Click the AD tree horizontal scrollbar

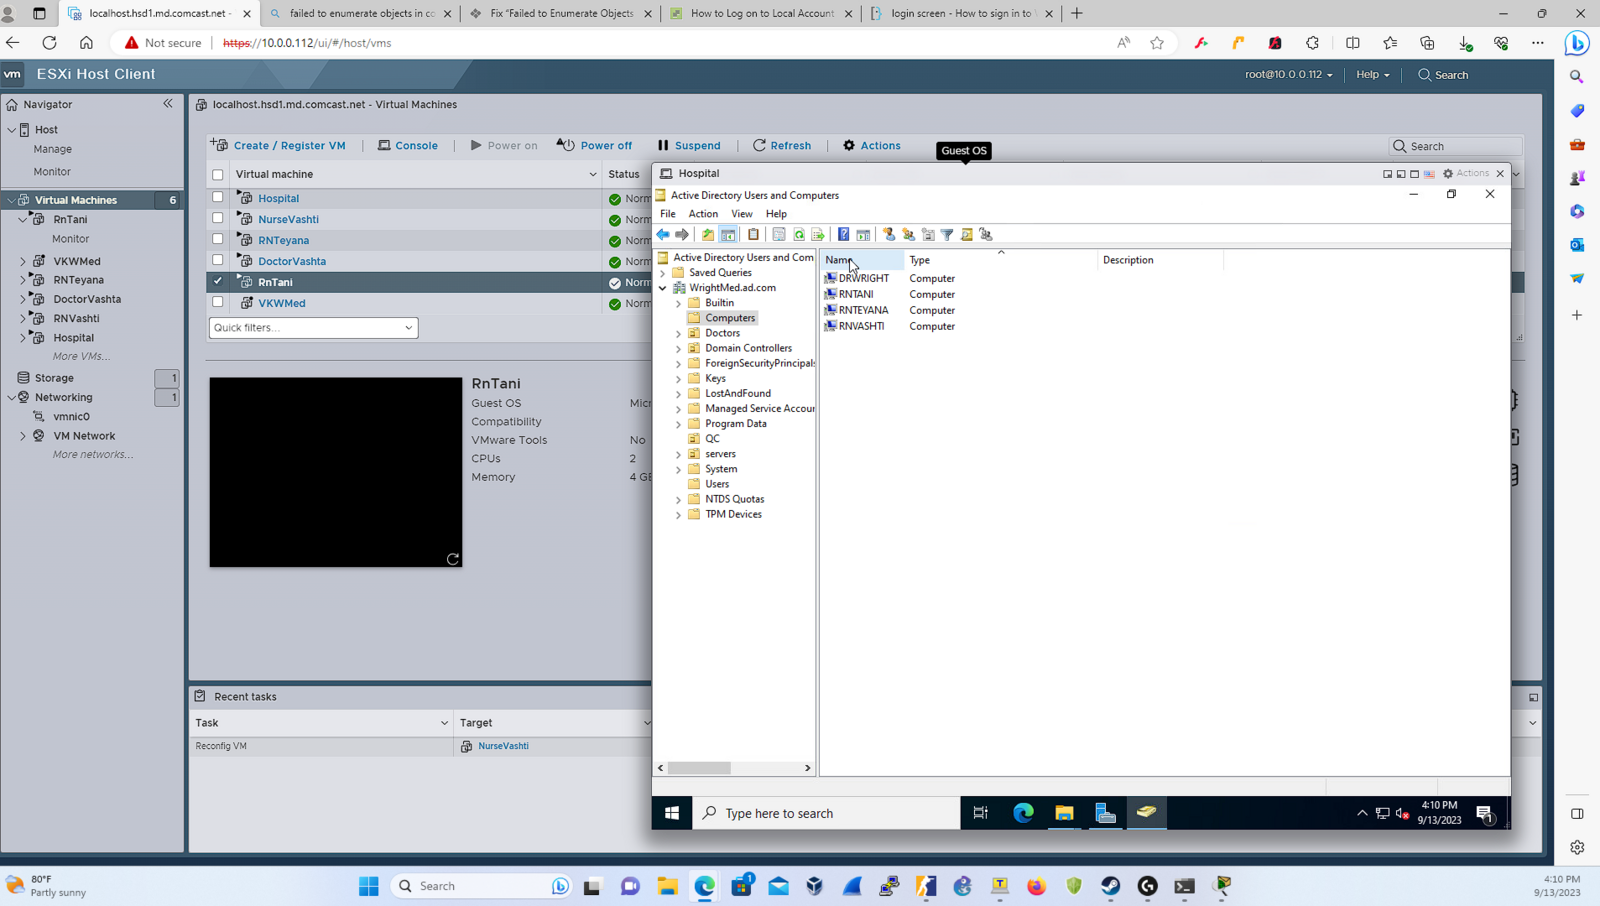[x=734, y=768]
